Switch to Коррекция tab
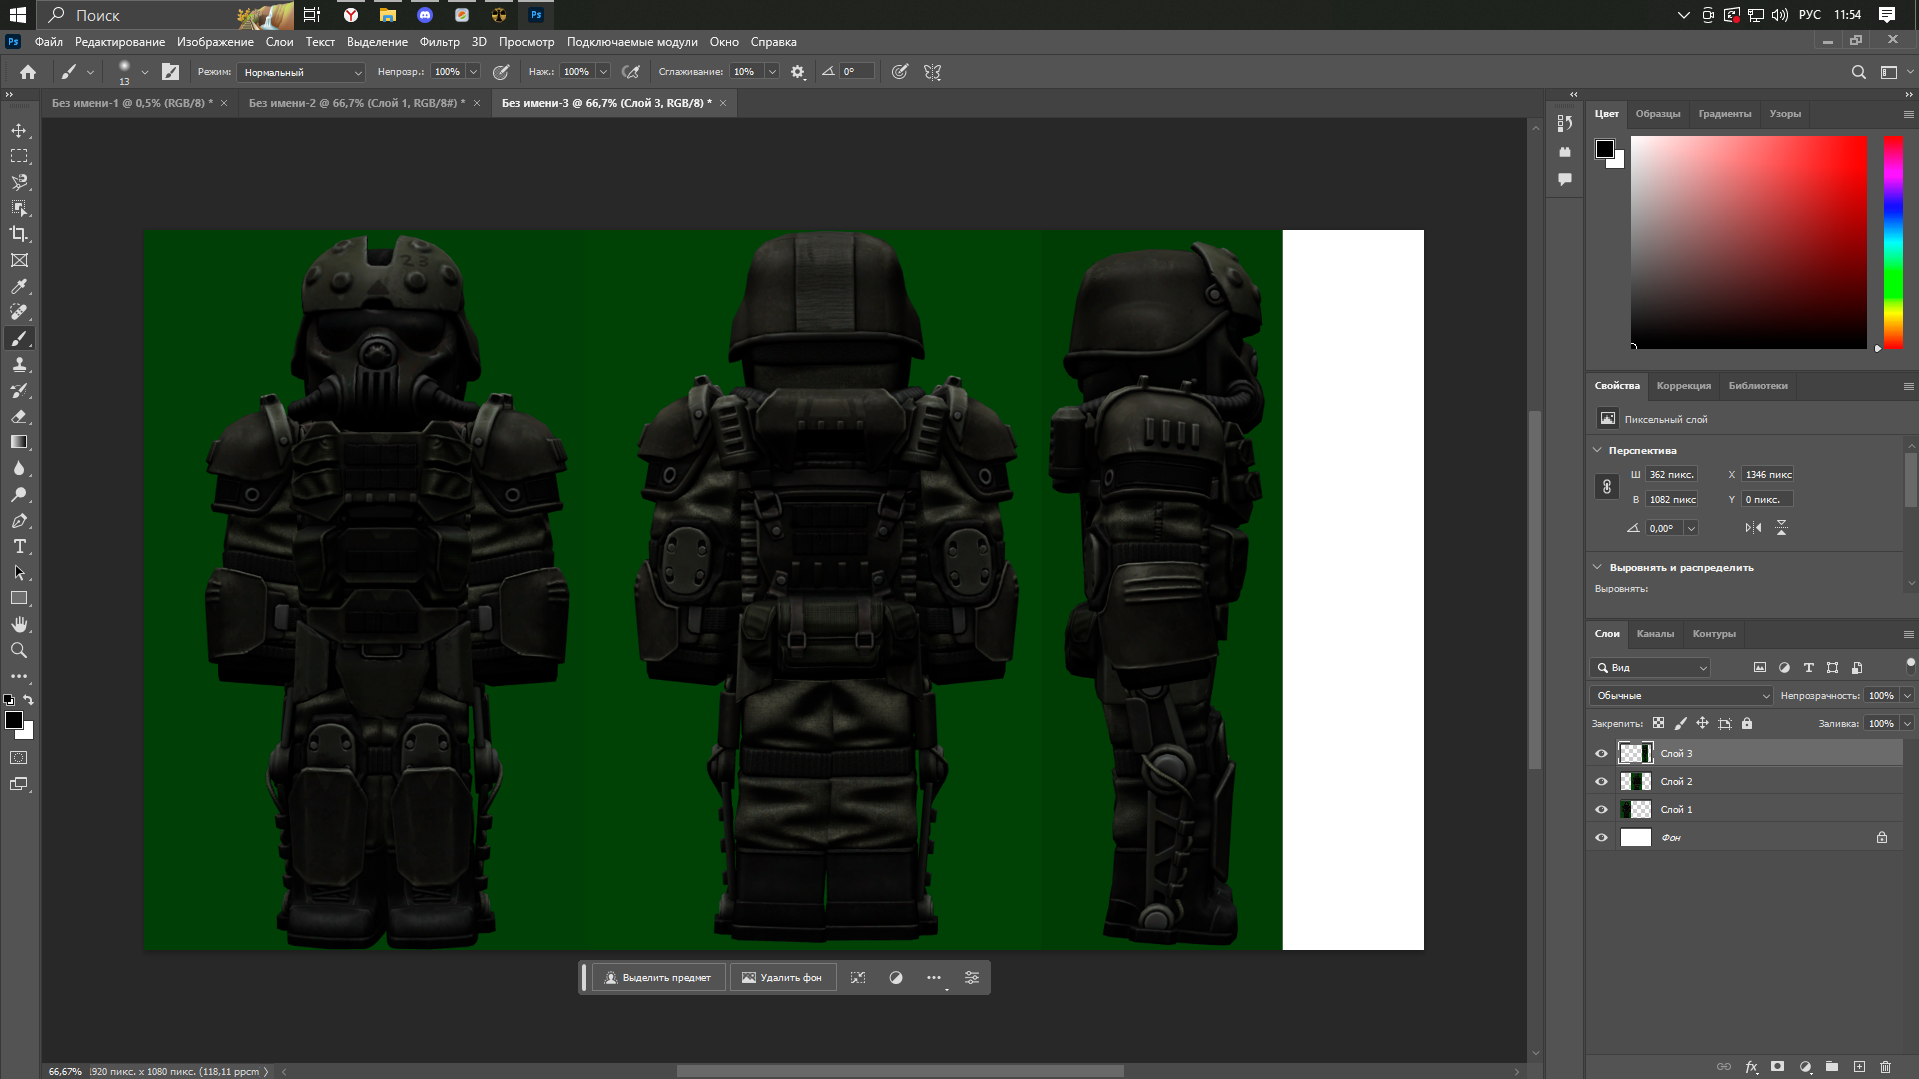 tap(1683, 386)
